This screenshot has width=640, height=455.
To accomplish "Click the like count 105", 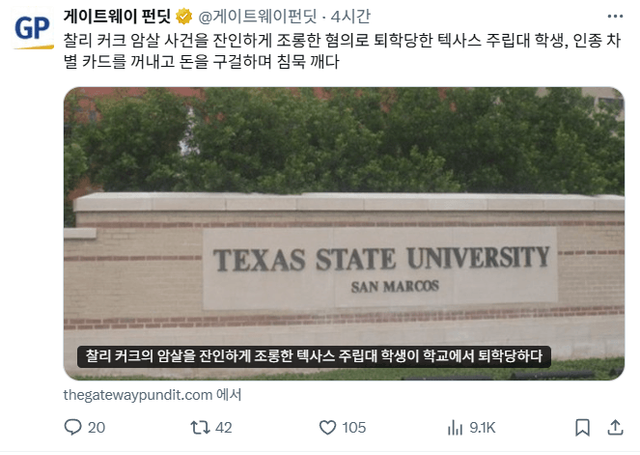I will (354, 428).
